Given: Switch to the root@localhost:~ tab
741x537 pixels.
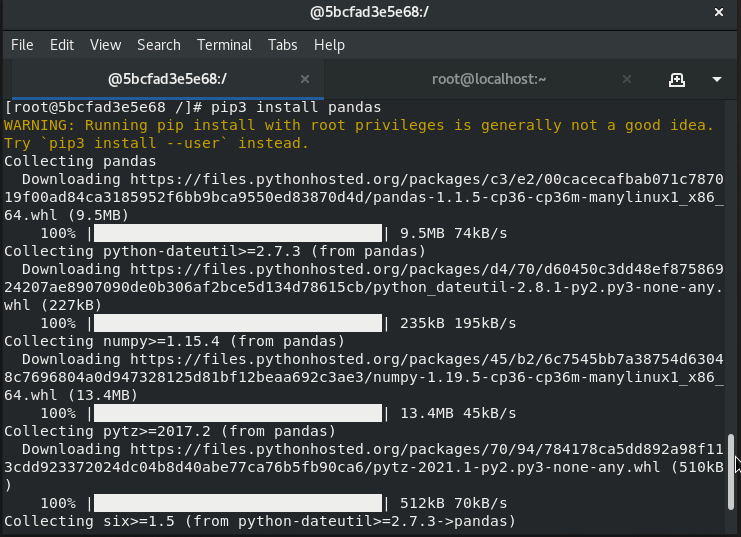Looking at the screenshot, I should pos(489,79).
